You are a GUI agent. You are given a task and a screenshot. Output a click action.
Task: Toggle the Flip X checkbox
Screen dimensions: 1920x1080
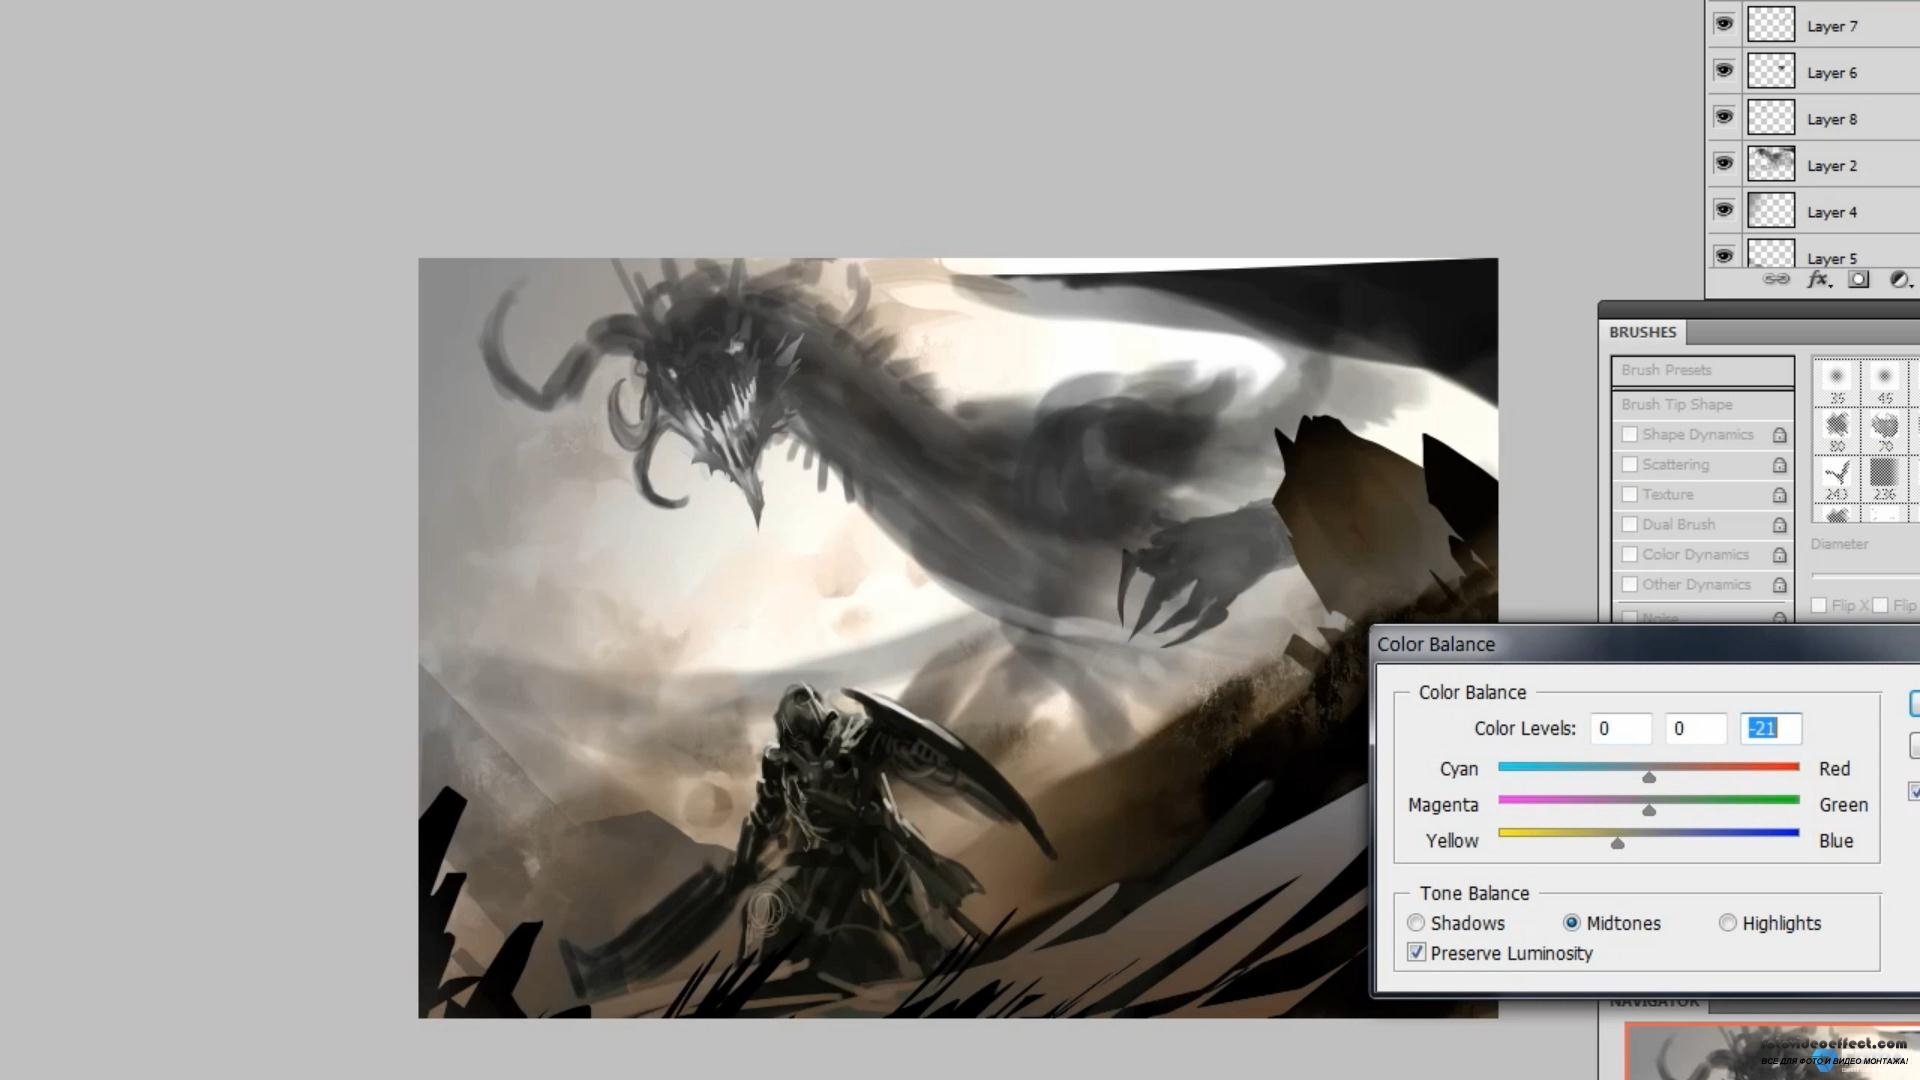pyautogui.click(x=1819, y=605)
